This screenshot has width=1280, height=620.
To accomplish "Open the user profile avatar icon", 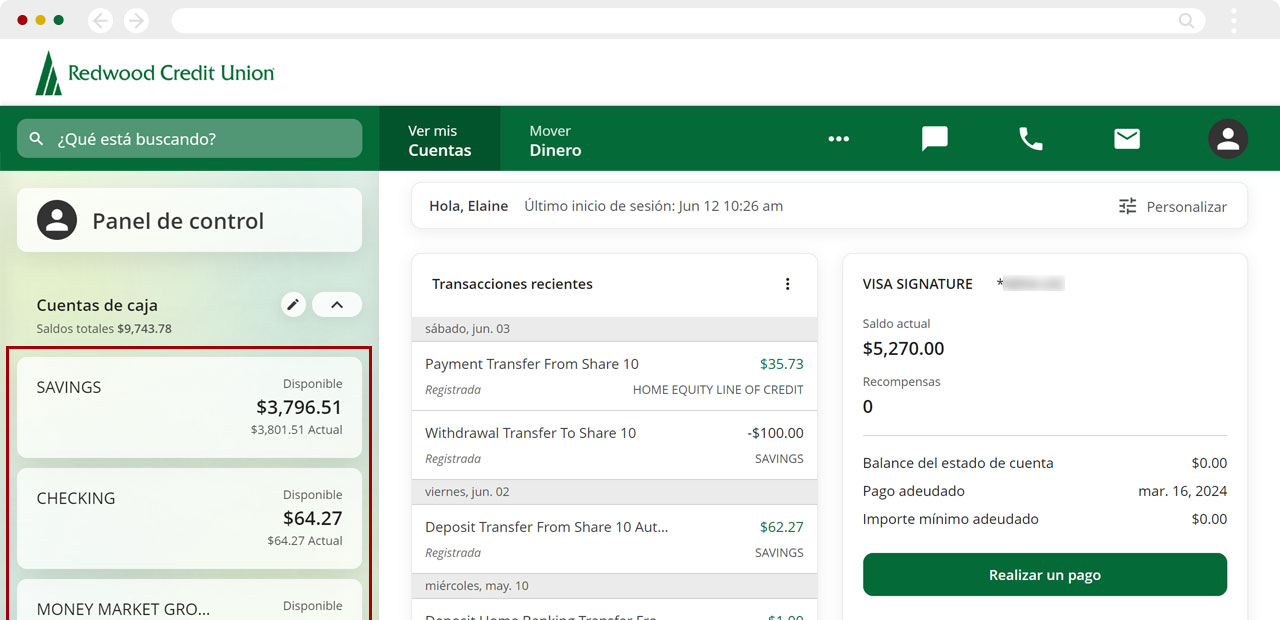I will tap(1227, 139).
